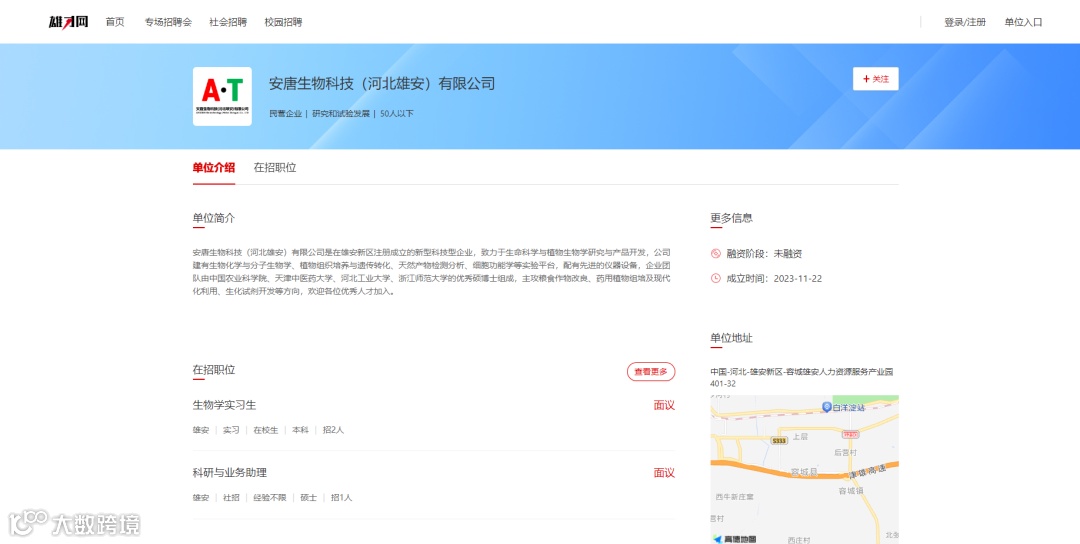Screen dimensions: 1080x544
Task: Click the company title 安唐生物科技（河北雄安）有限公司
Action: 382,84
